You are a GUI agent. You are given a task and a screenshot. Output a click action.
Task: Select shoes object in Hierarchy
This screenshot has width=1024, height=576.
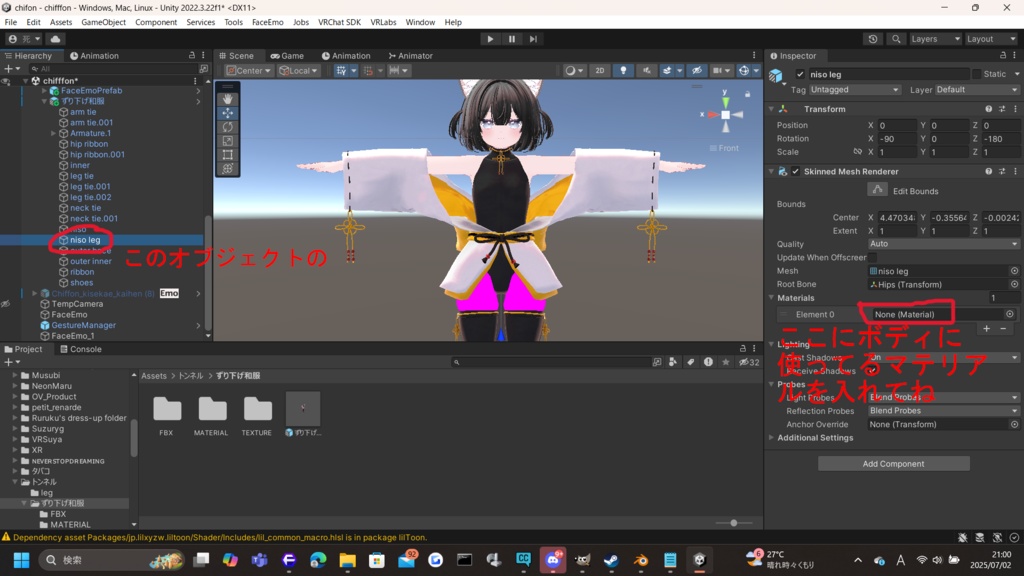[82, 283]
